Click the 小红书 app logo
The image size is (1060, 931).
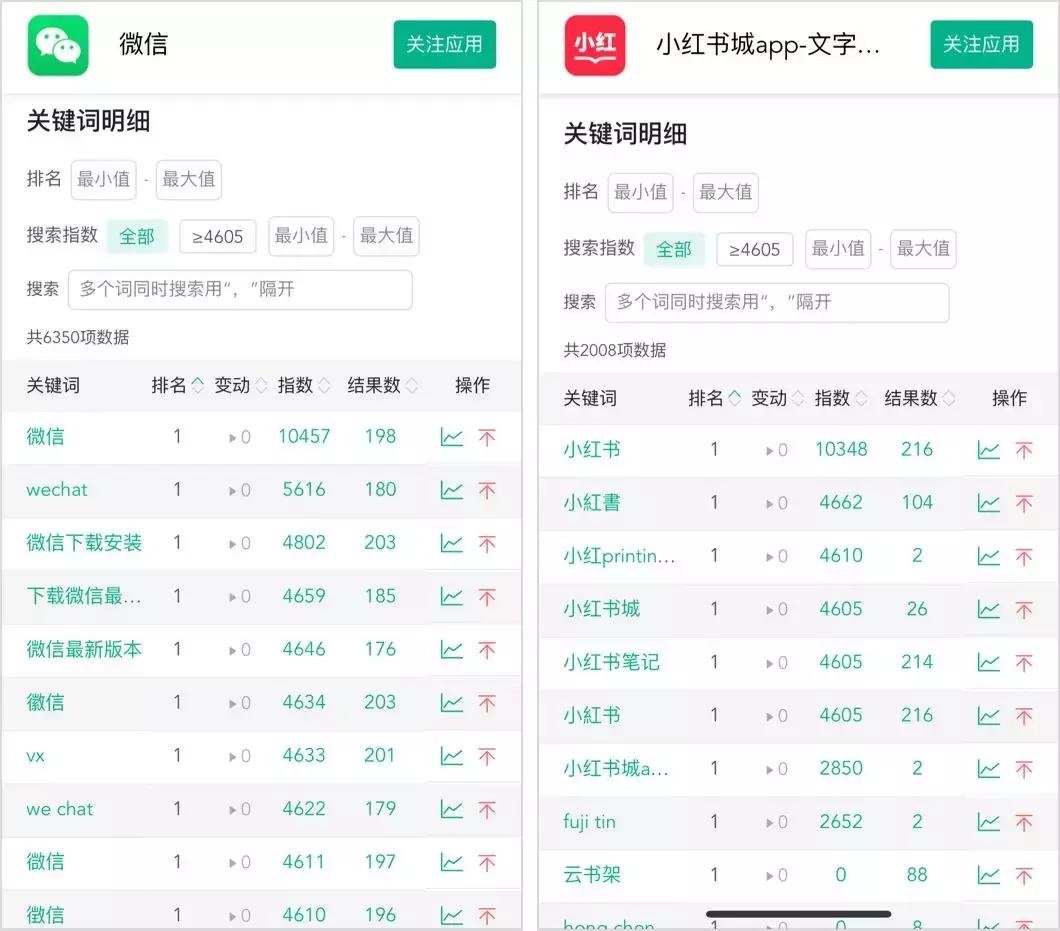594,44
